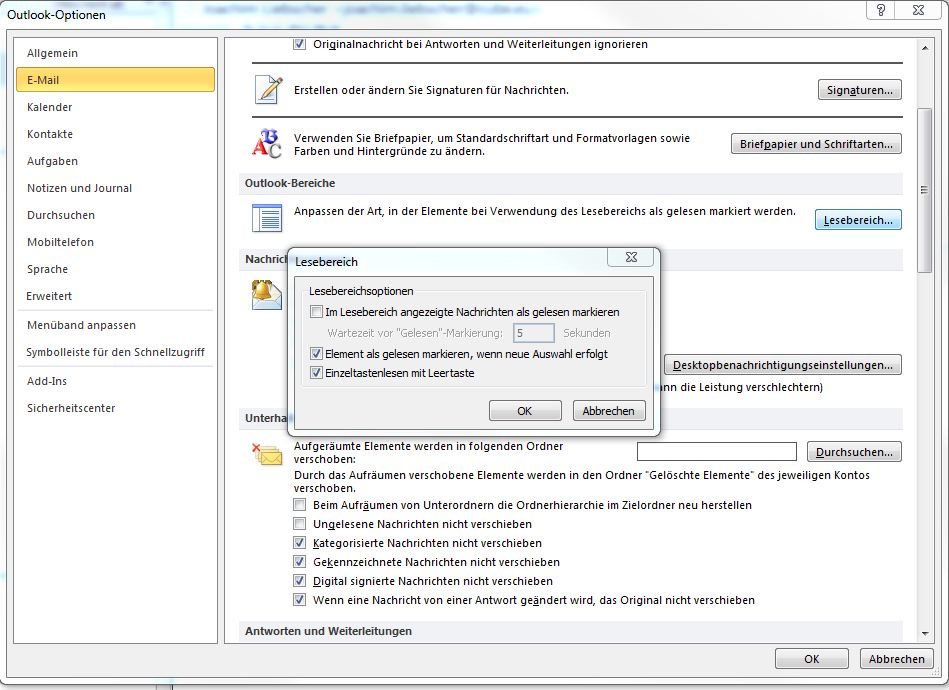Uncheck 'Kategorisierte Nachrichten nicht verschieben'
Image resolution: width=949 pixels, height=690 pixels.
[299, 543]
